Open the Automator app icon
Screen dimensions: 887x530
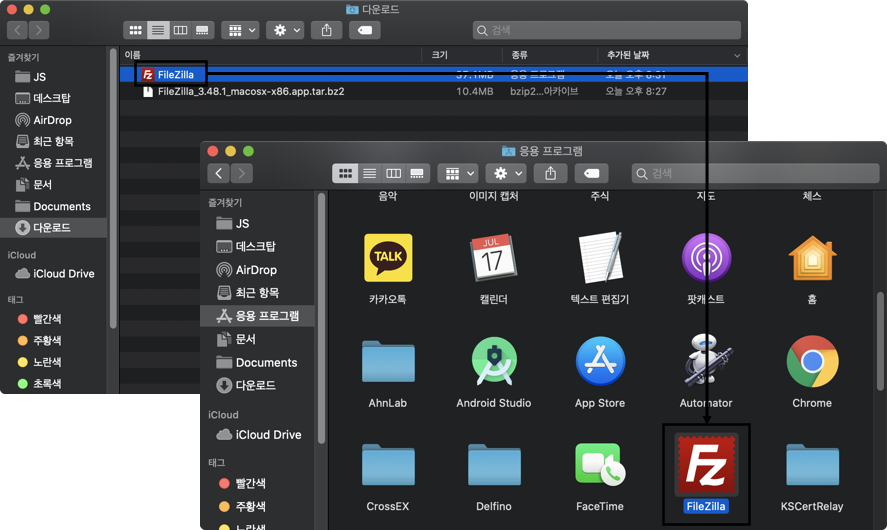click(706, 361)
